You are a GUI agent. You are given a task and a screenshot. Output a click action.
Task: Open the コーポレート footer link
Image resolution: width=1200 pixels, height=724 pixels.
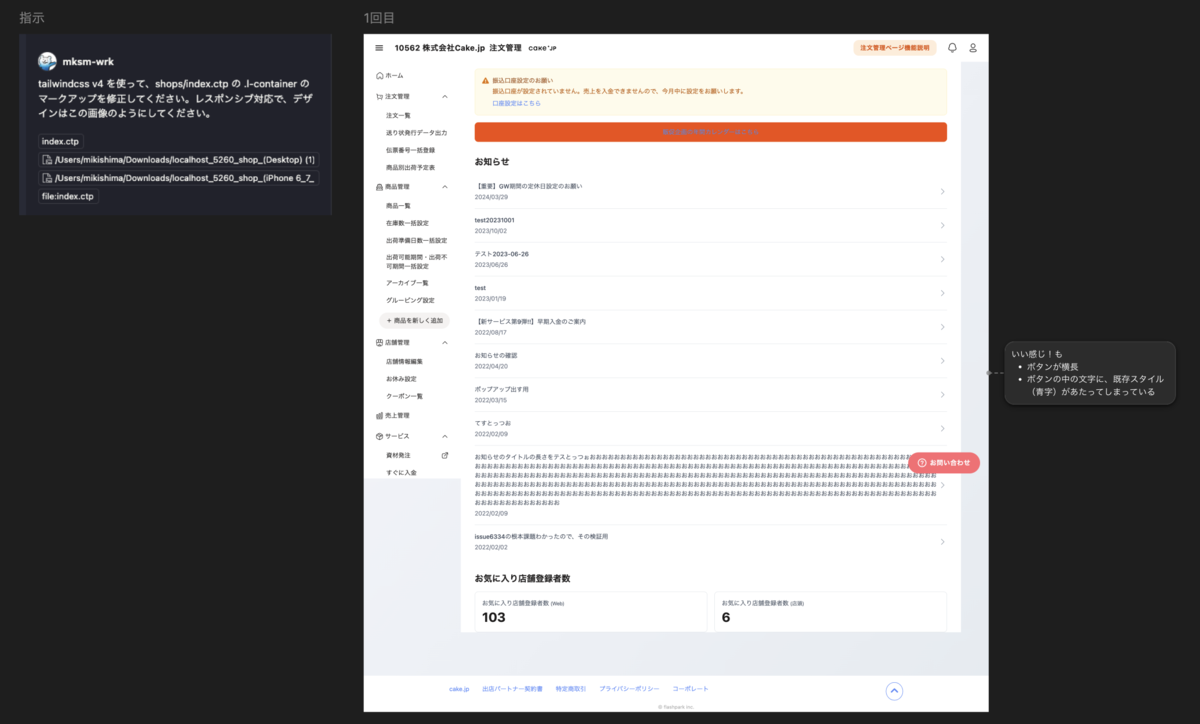690,689
